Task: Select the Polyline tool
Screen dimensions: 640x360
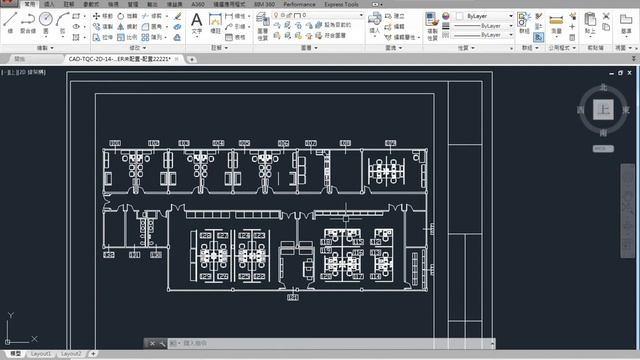Action: coord(28,22)
